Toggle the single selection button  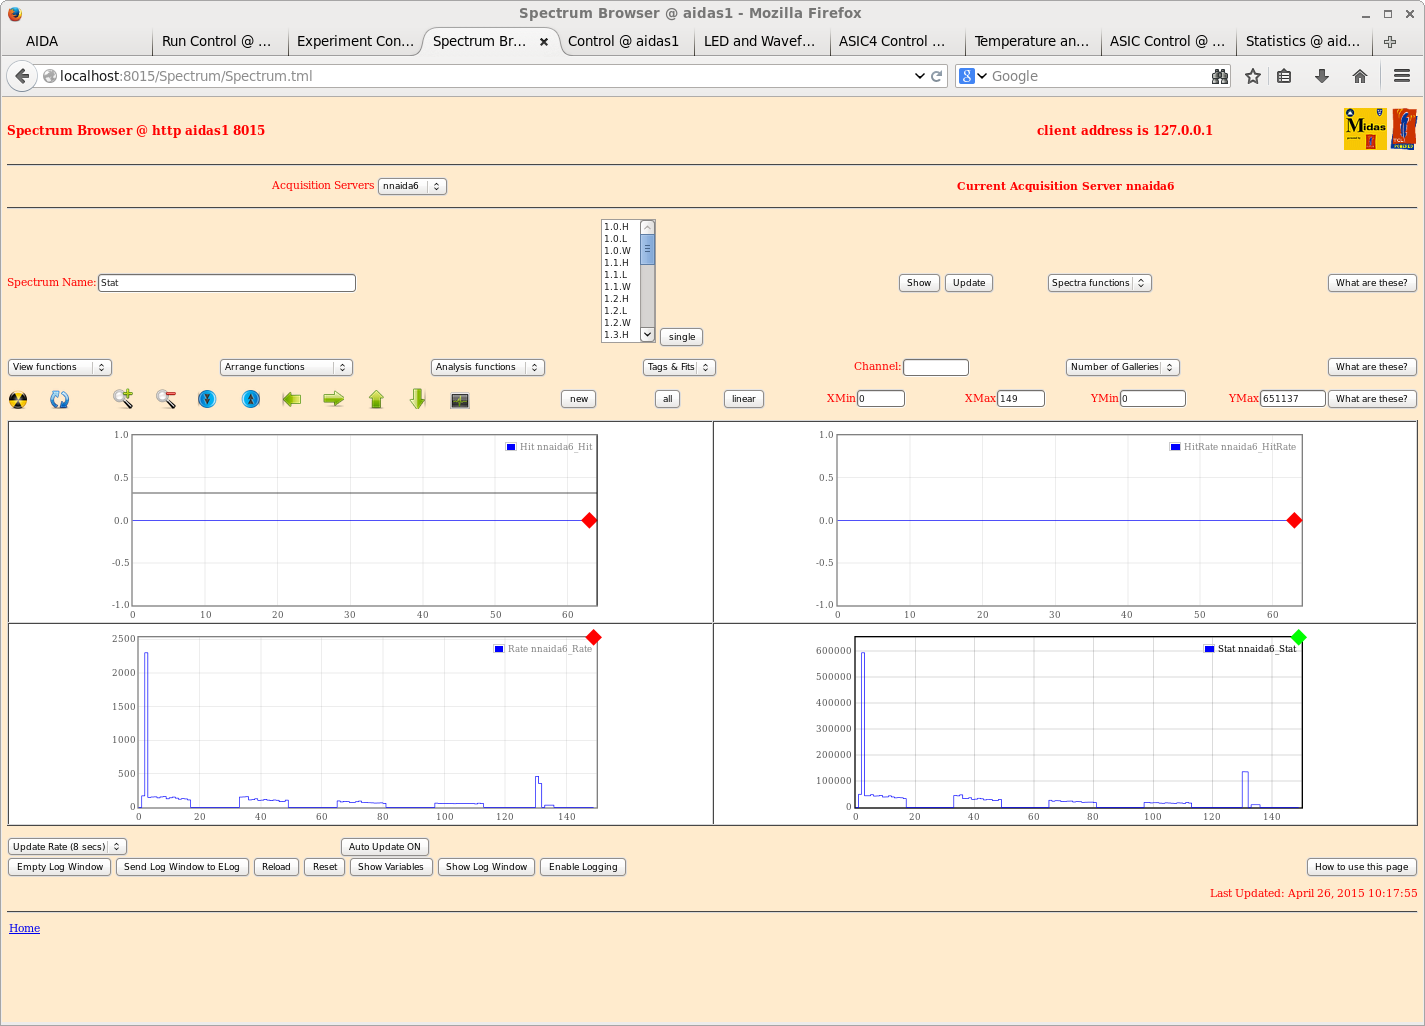coord(682,337)
